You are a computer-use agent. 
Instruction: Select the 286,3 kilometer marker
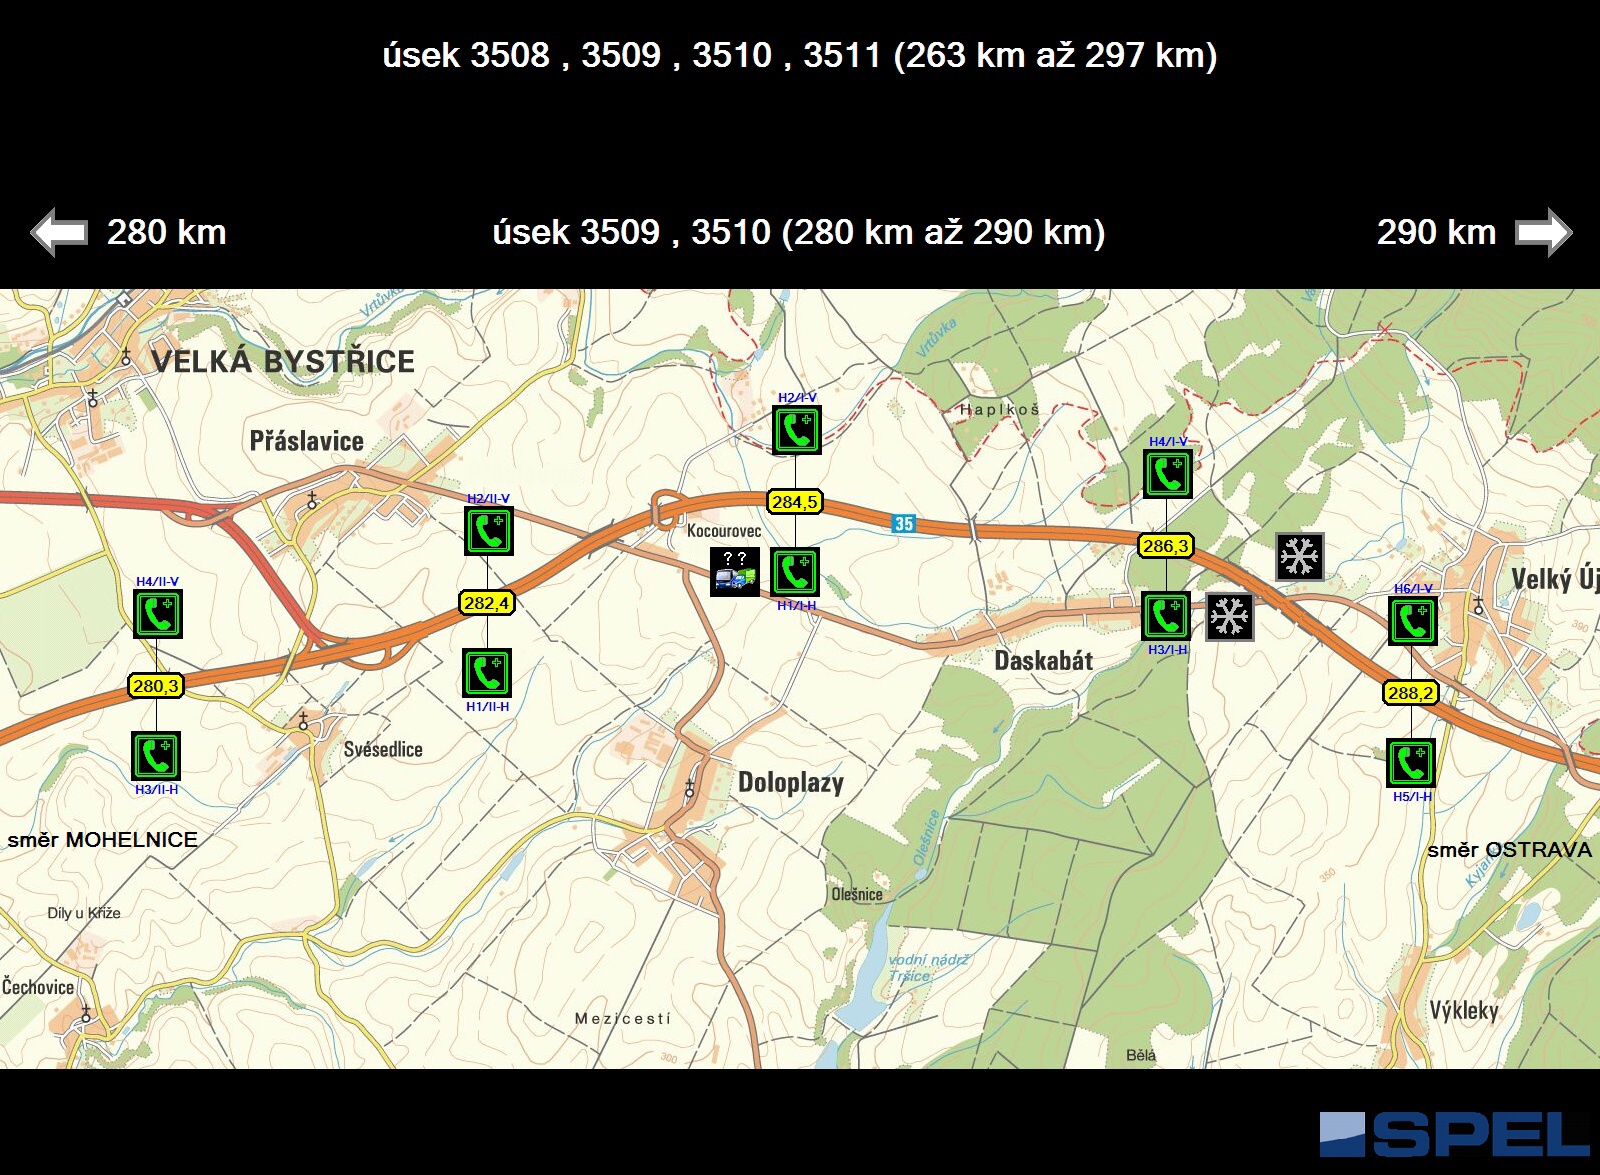[1166, 546]
